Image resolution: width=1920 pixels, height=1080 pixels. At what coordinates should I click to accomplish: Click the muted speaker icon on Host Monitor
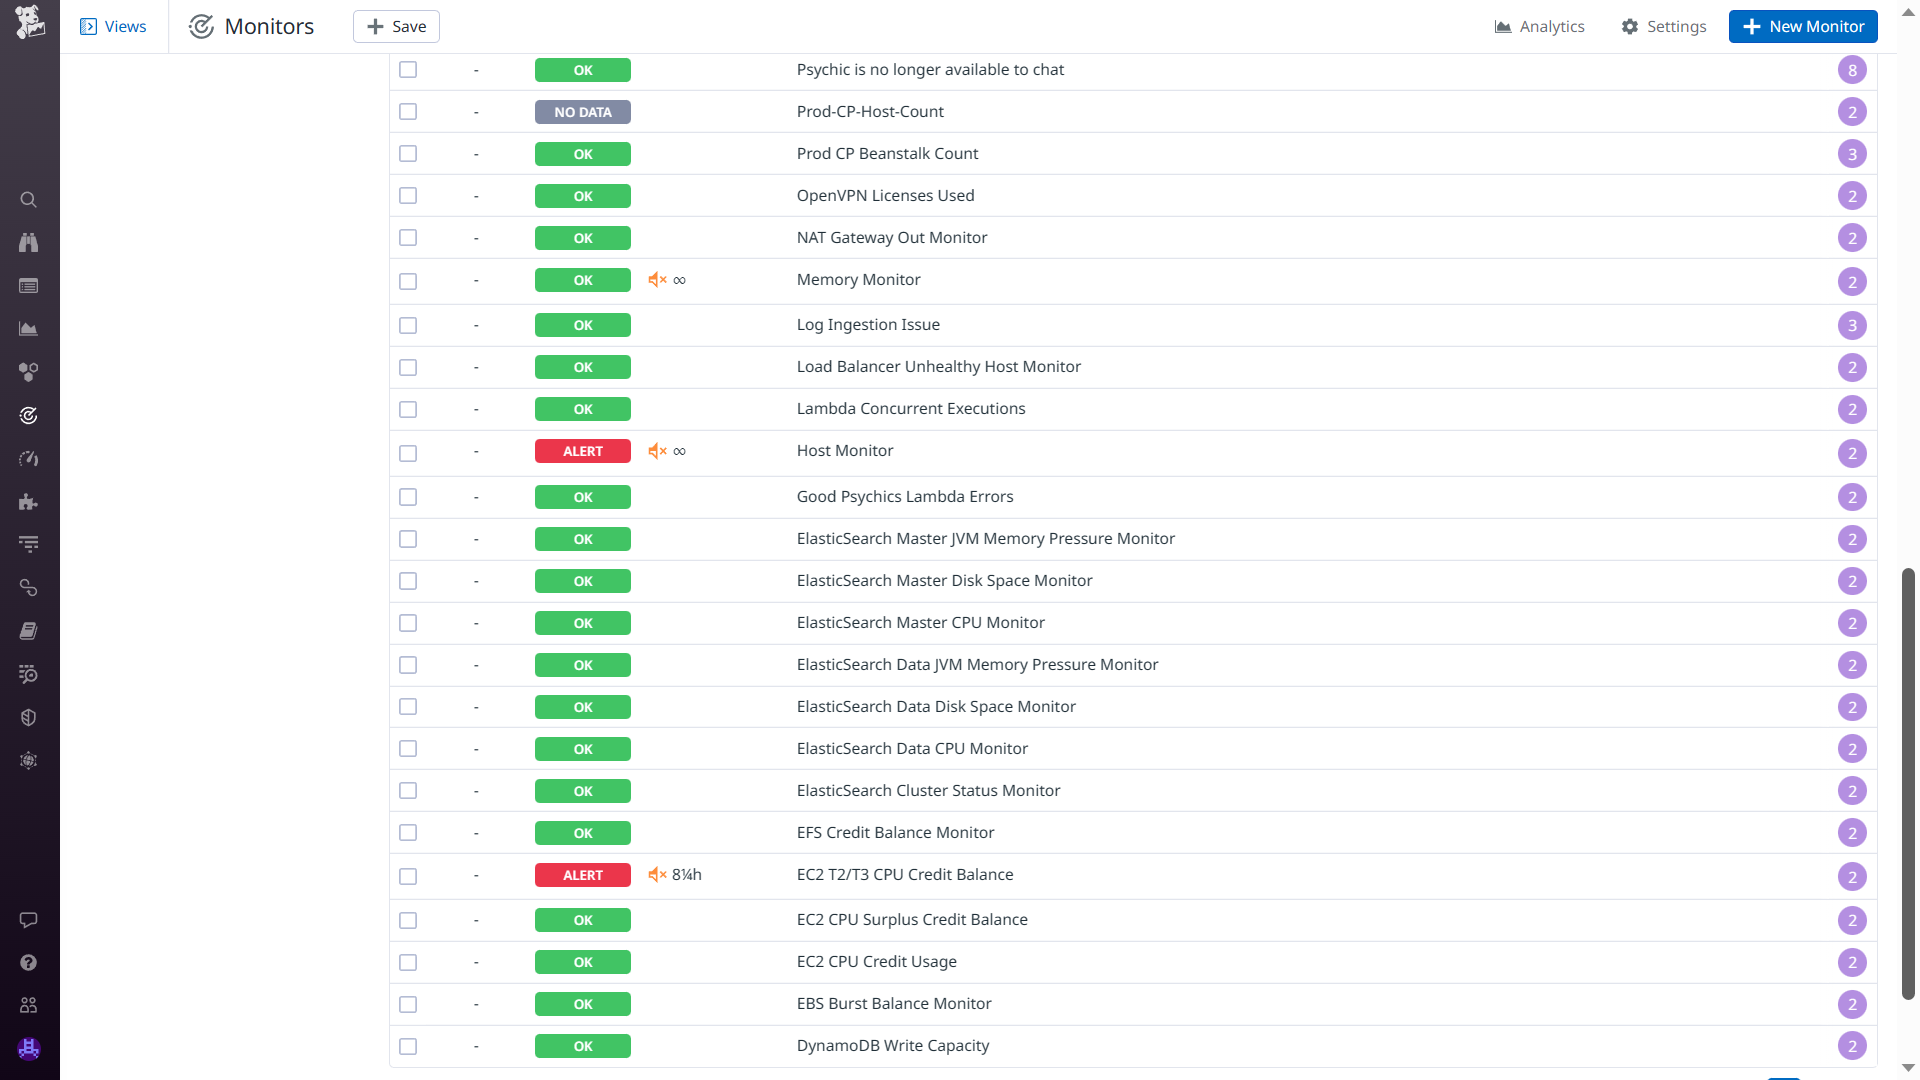coord(657,451)
